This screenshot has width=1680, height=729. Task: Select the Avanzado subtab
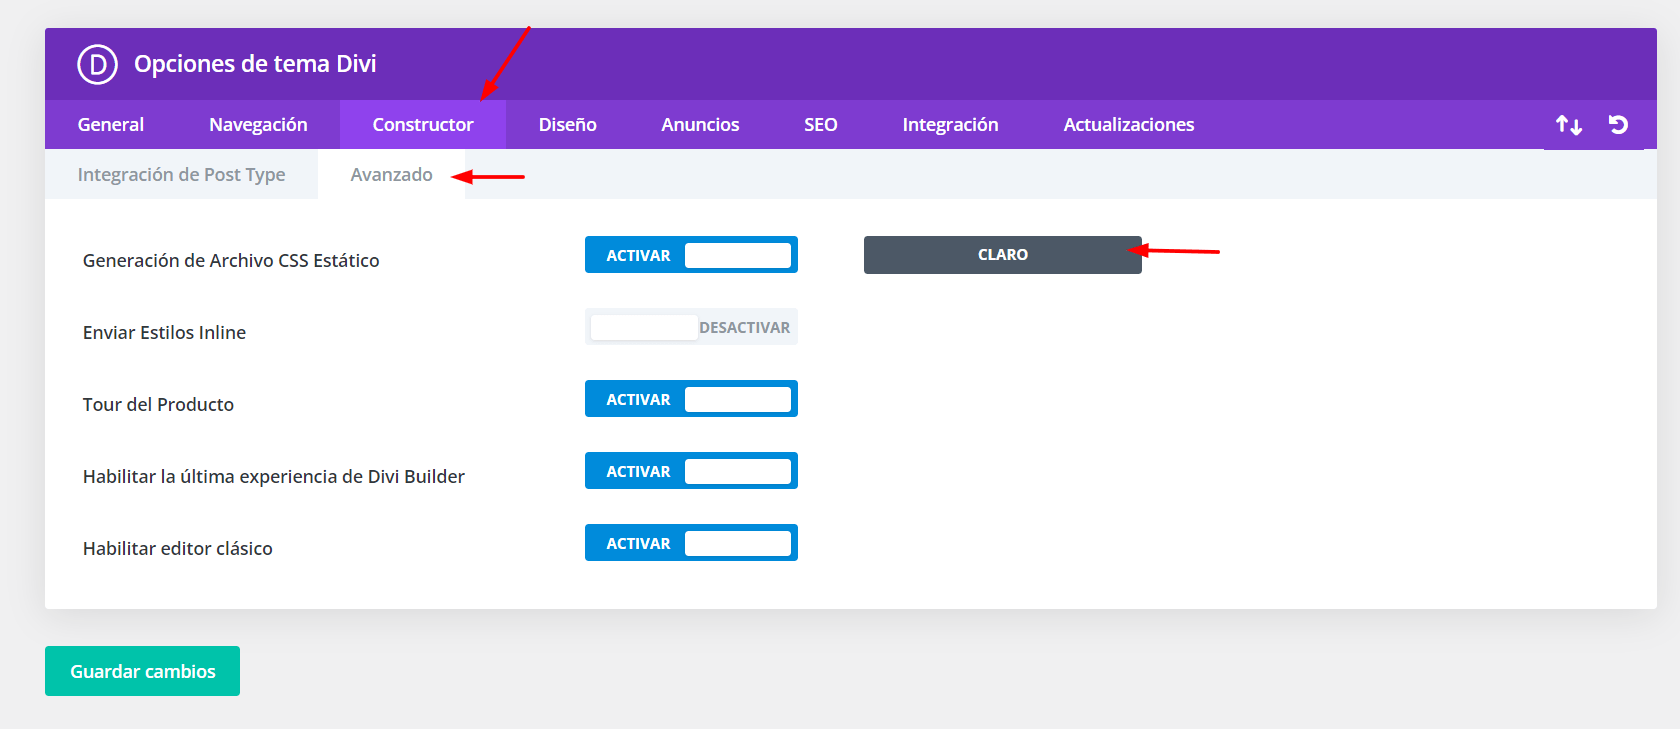[391, 175]
